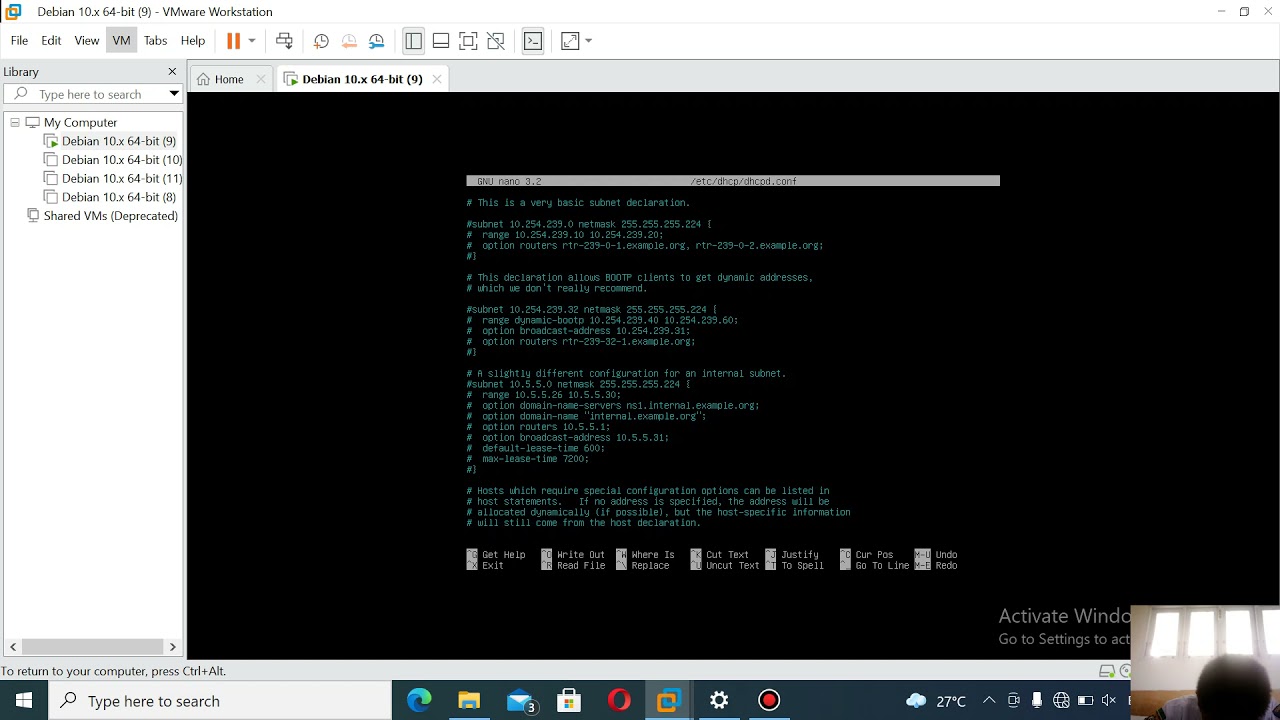
Task: Close the Debian 10.x 64-bit (9) tab
Action: [437, 79]
